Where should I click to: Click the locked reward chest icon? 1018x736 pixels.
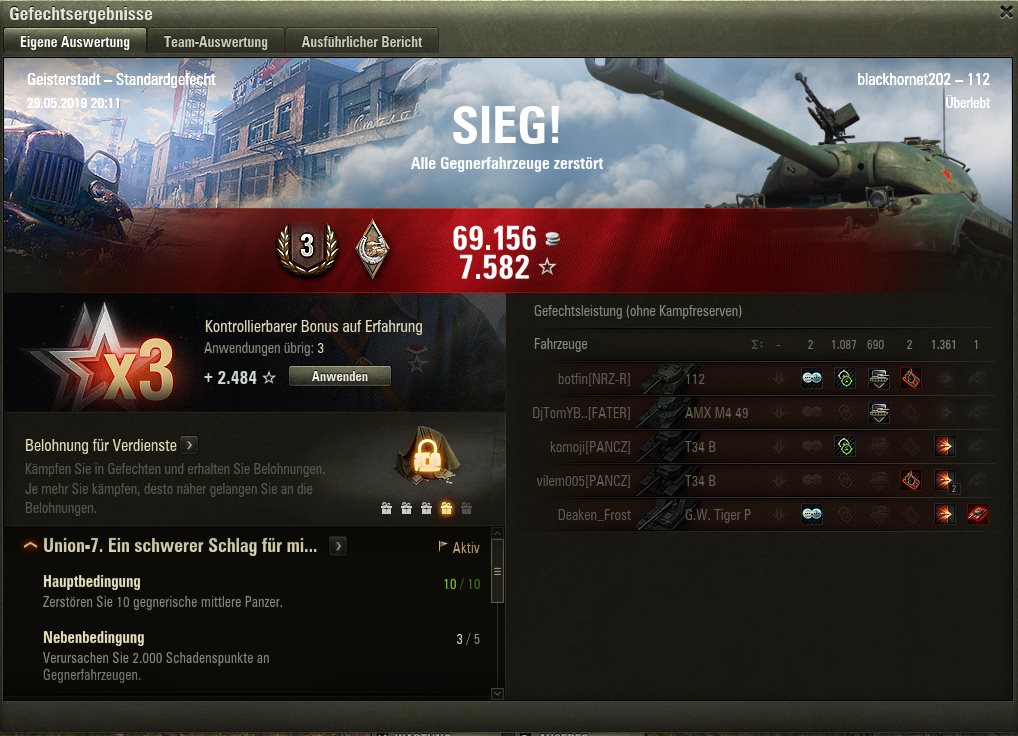[x=427, y=456]
